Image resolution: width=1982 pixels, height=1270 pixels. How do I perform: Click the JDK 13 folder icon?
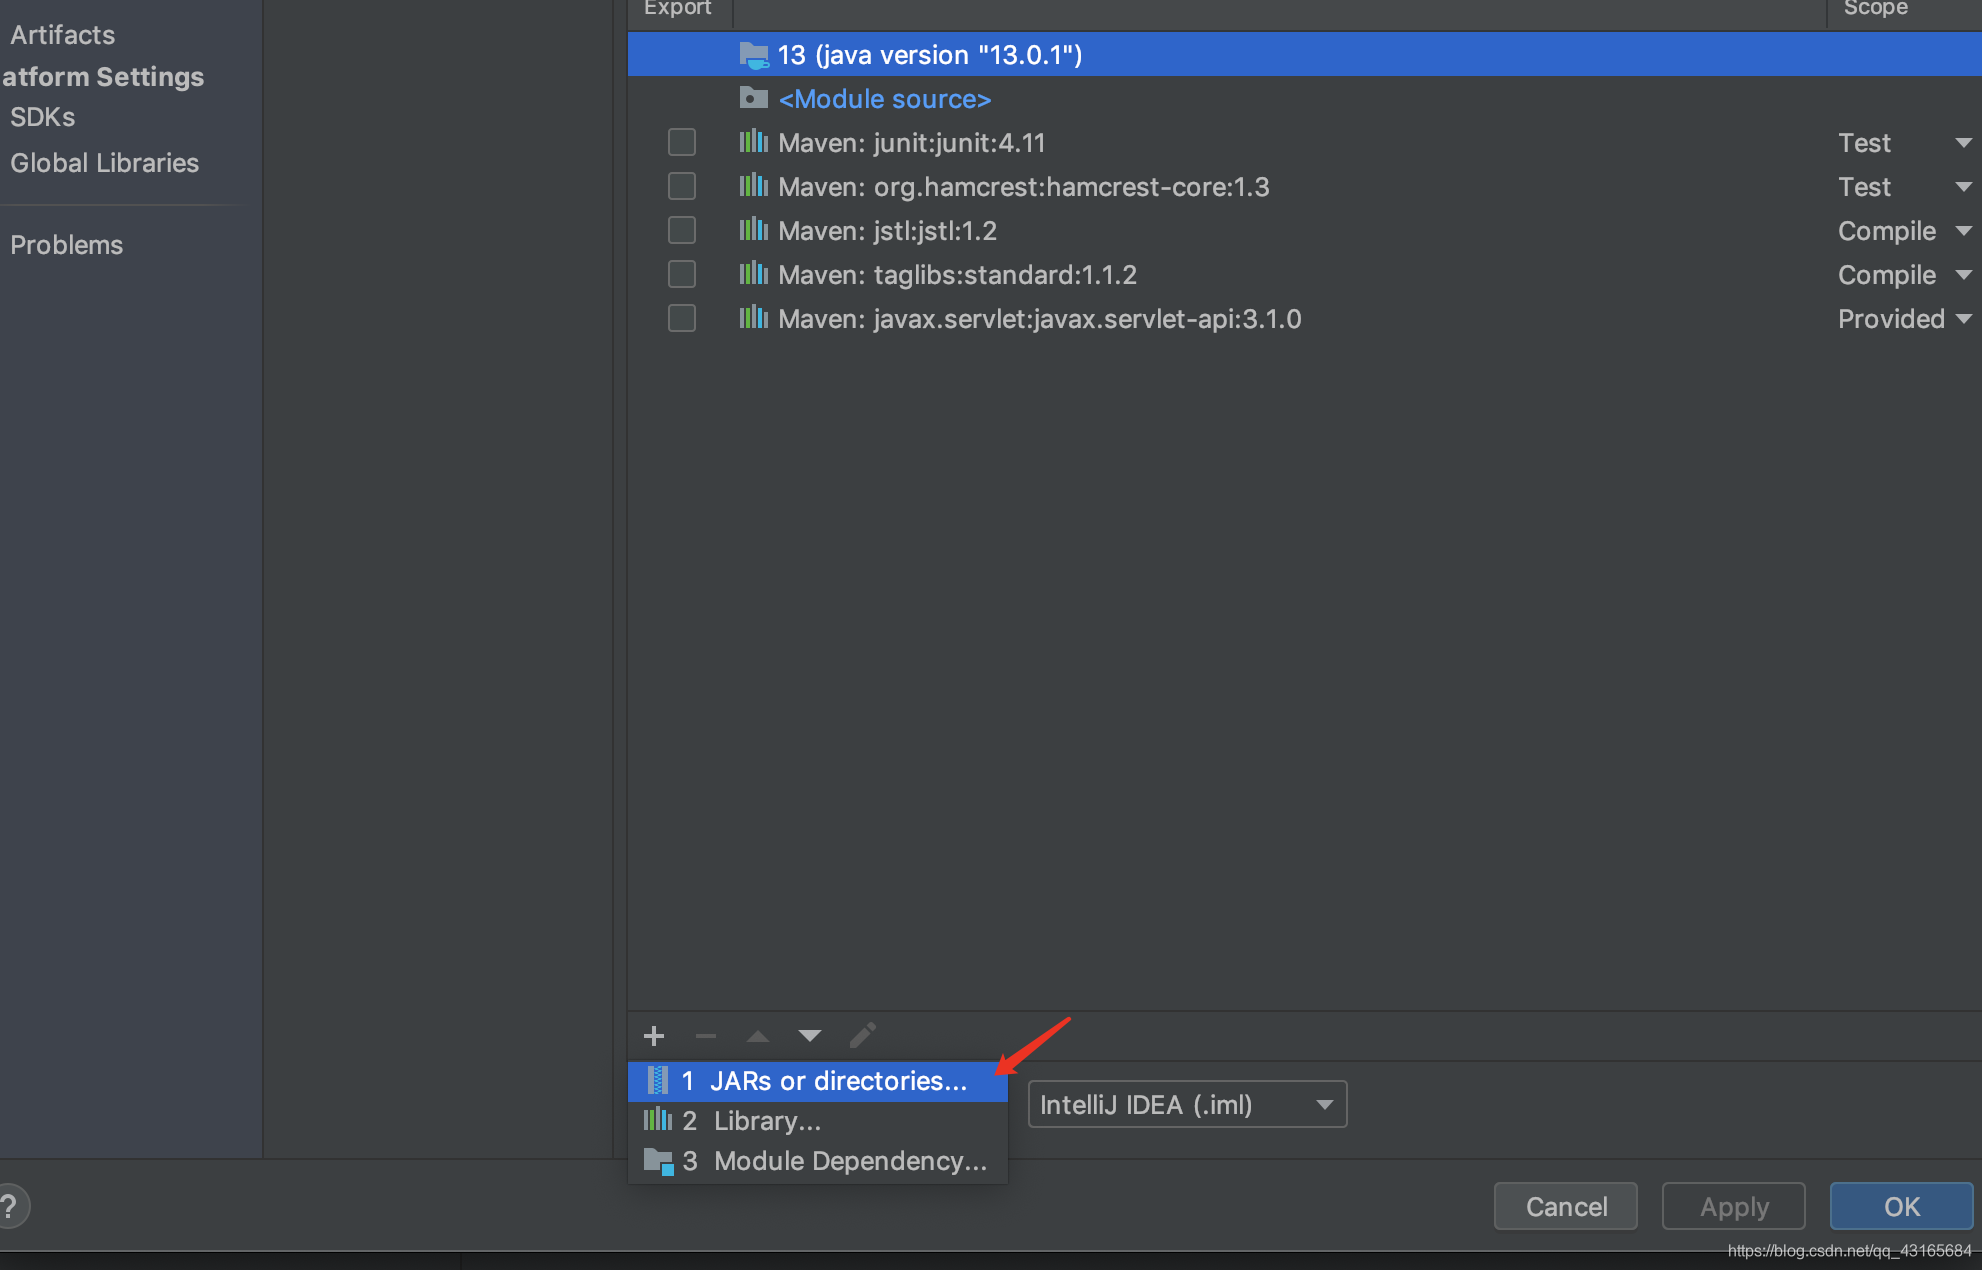pos(753,55)
